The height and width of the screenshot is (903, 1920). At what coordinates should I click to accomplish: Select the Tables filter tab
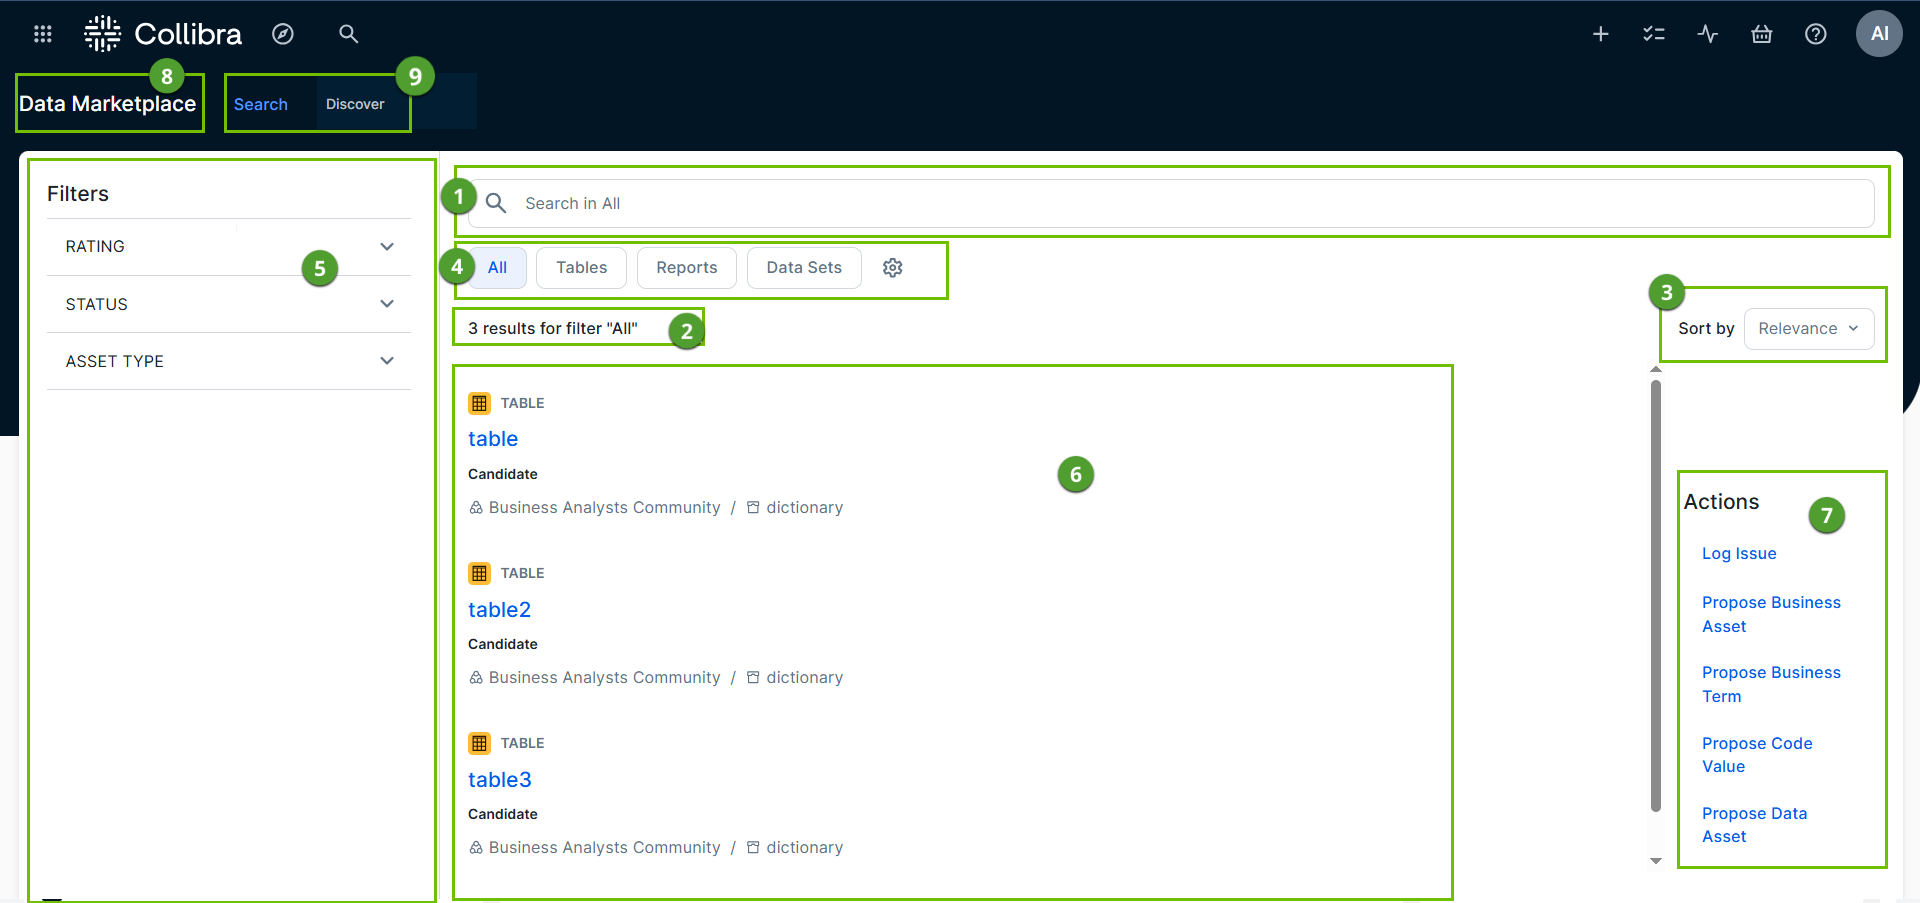point(581,268)
